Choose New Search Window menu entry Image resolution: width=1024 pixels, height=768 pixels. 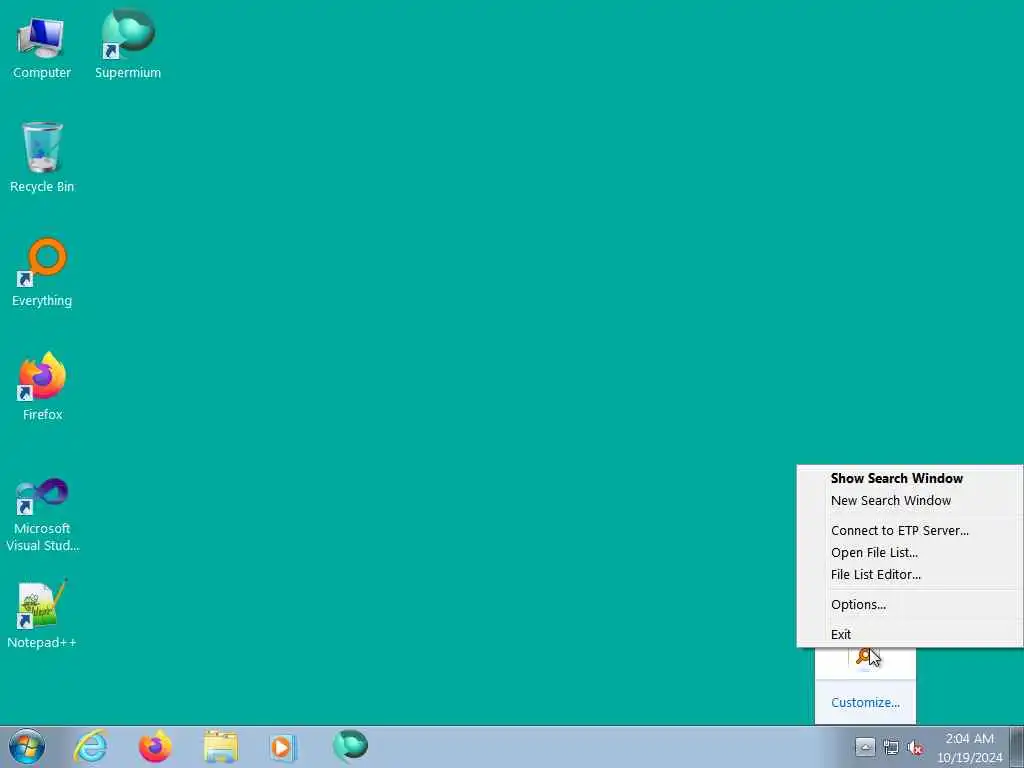(909, 500)
